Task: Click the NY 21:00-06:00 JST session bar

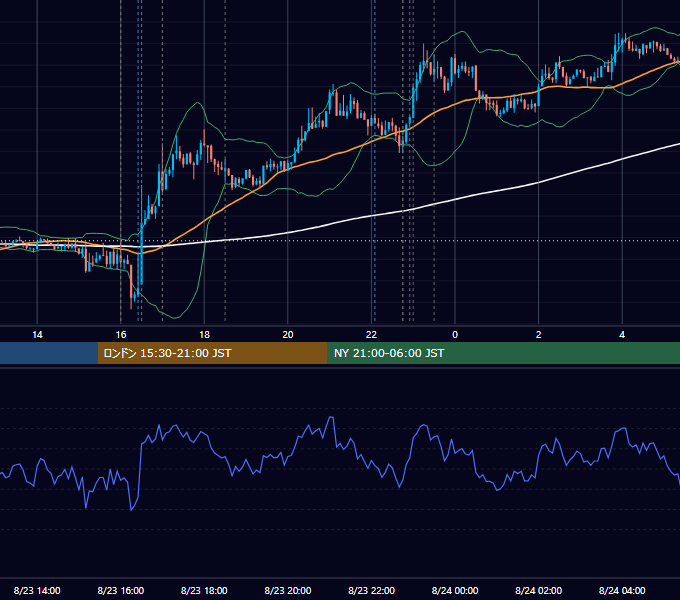Action: (x=503, y=353)
